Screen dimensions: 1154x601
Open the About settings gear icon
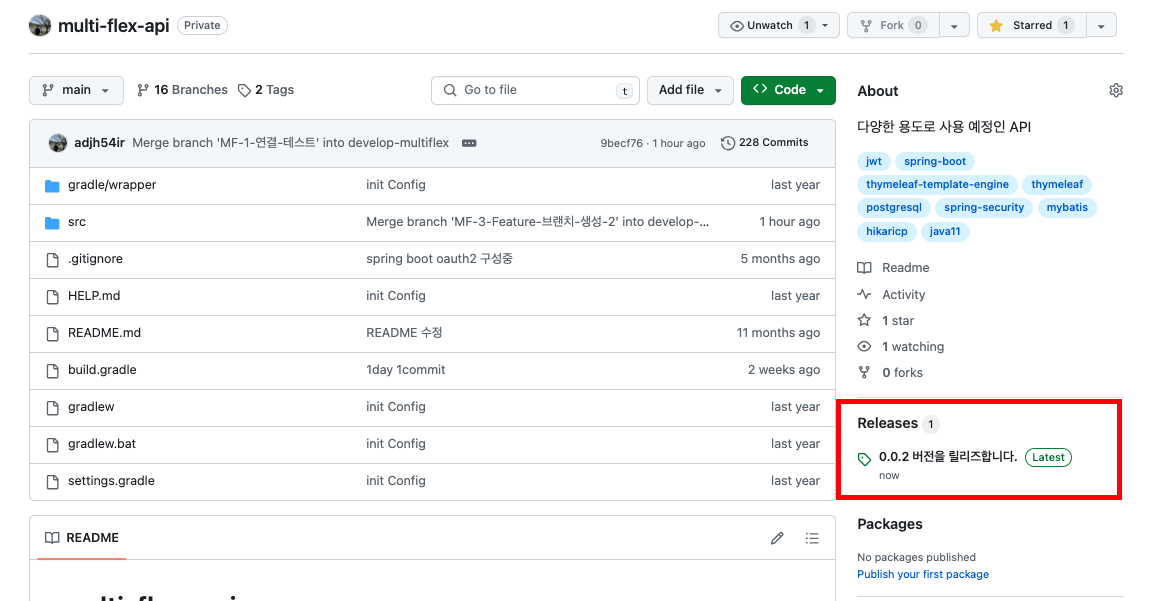[1116, 90]
